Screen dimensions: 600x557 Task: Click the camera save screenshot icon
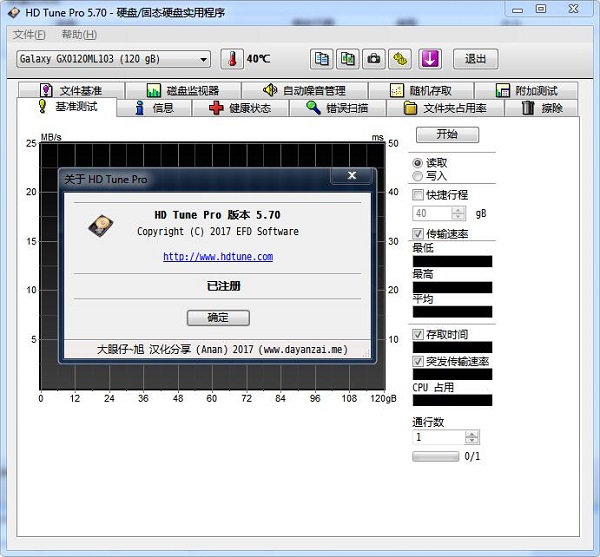pyautogui.click(x=375, y=59)
